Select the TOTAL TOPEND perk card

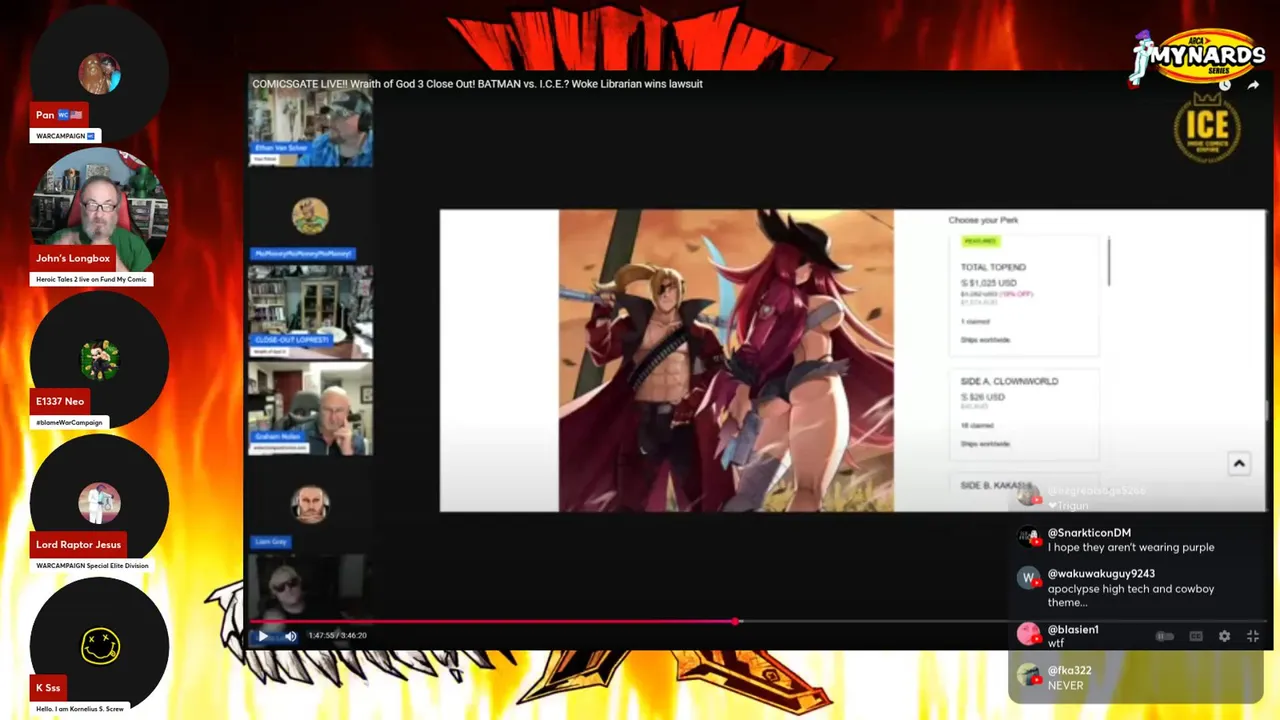tap(1026, 296)
